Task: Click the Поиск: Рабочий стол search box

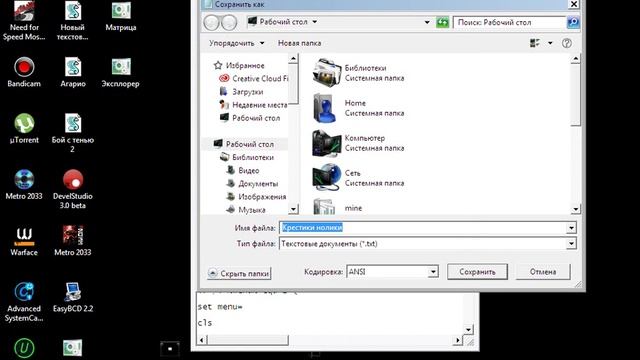Action: (x=509, y=22)
